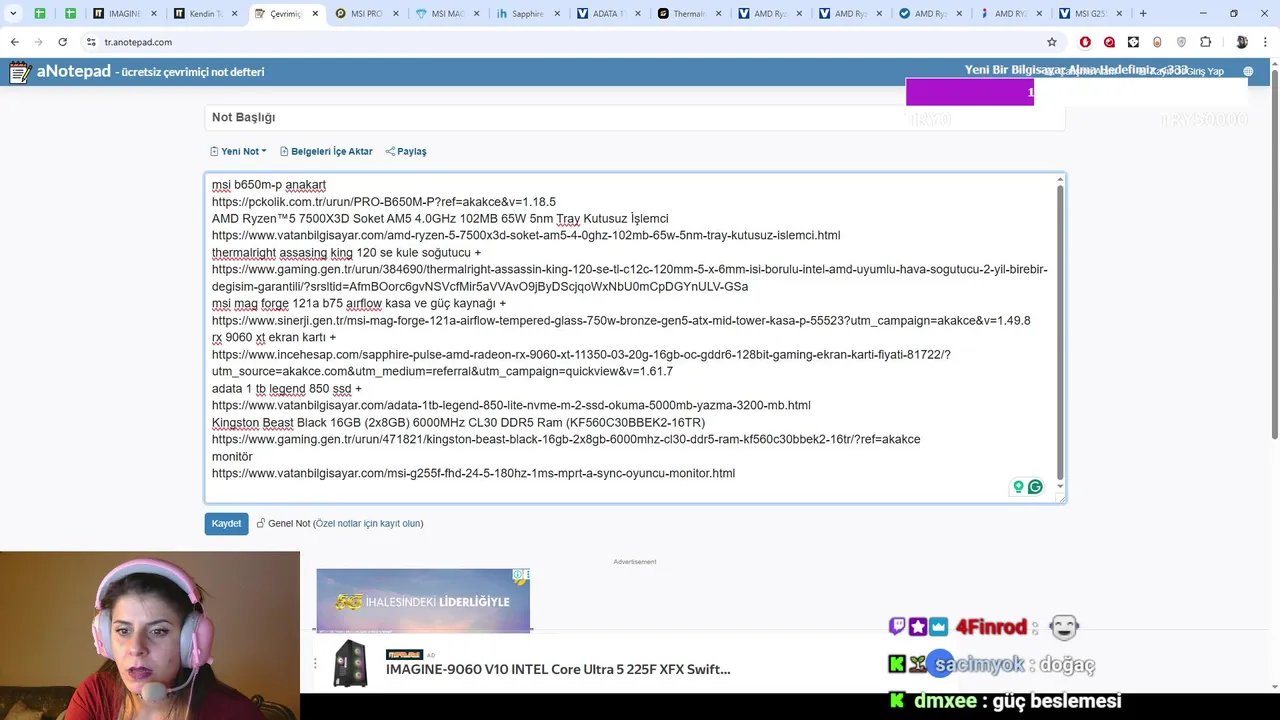Click the aNotepad logo icon

pyautogui.click(x=20, y=72)
